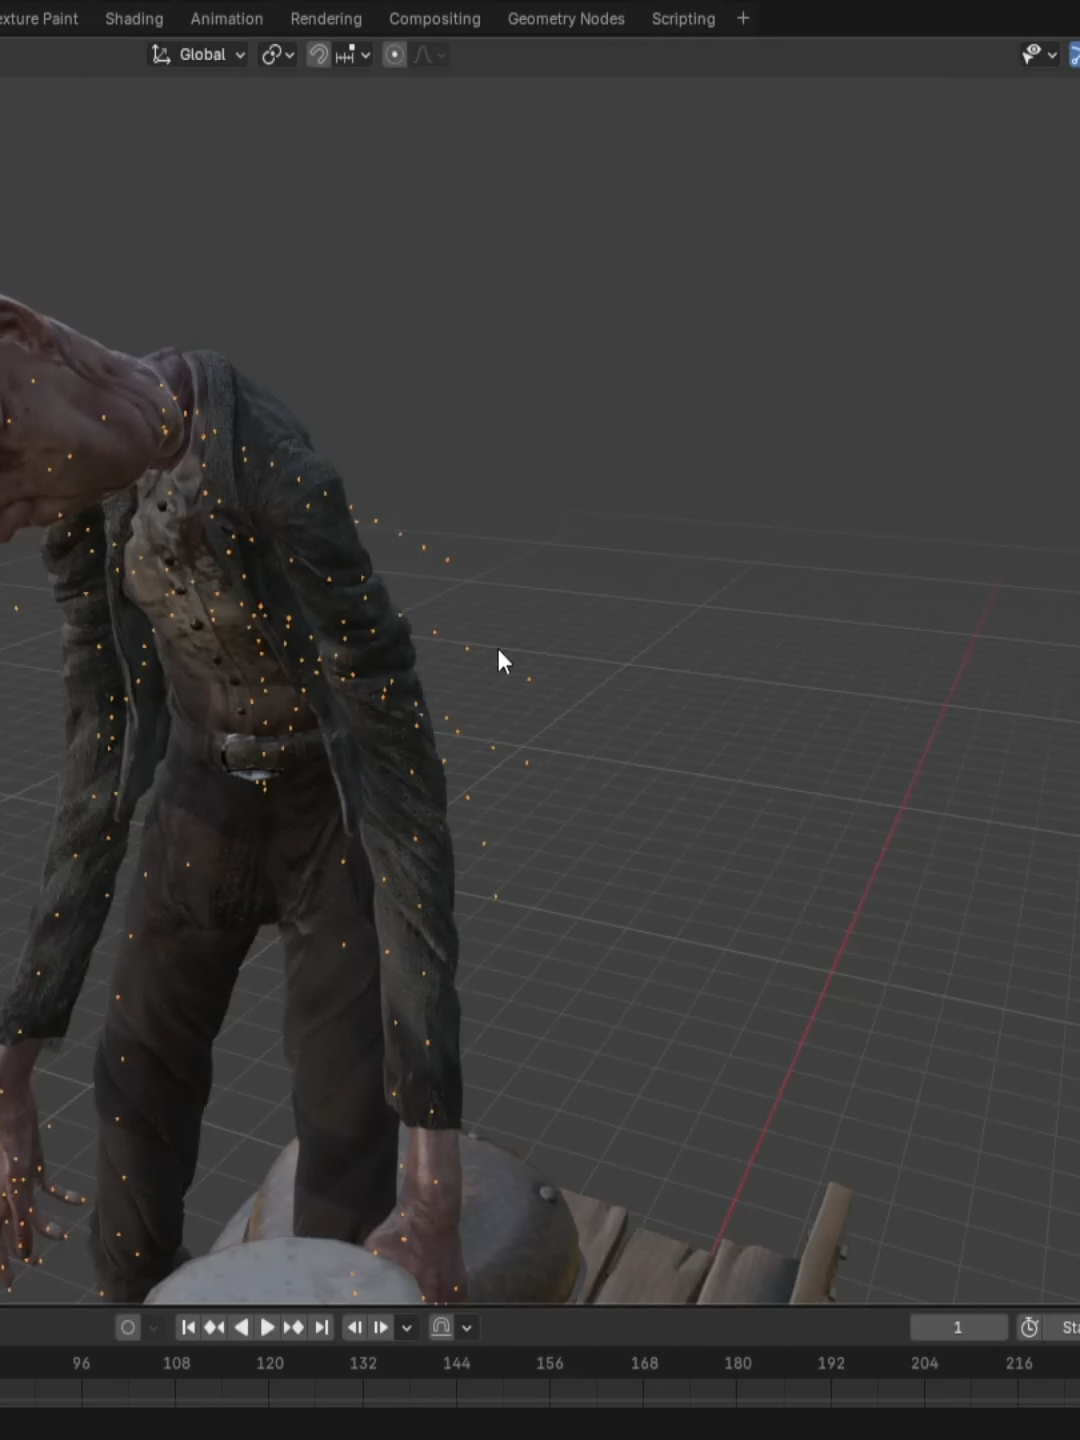Screen dimensions: 1080x1440
Task: Jump to the first frame
Action: click(188, 1327)
